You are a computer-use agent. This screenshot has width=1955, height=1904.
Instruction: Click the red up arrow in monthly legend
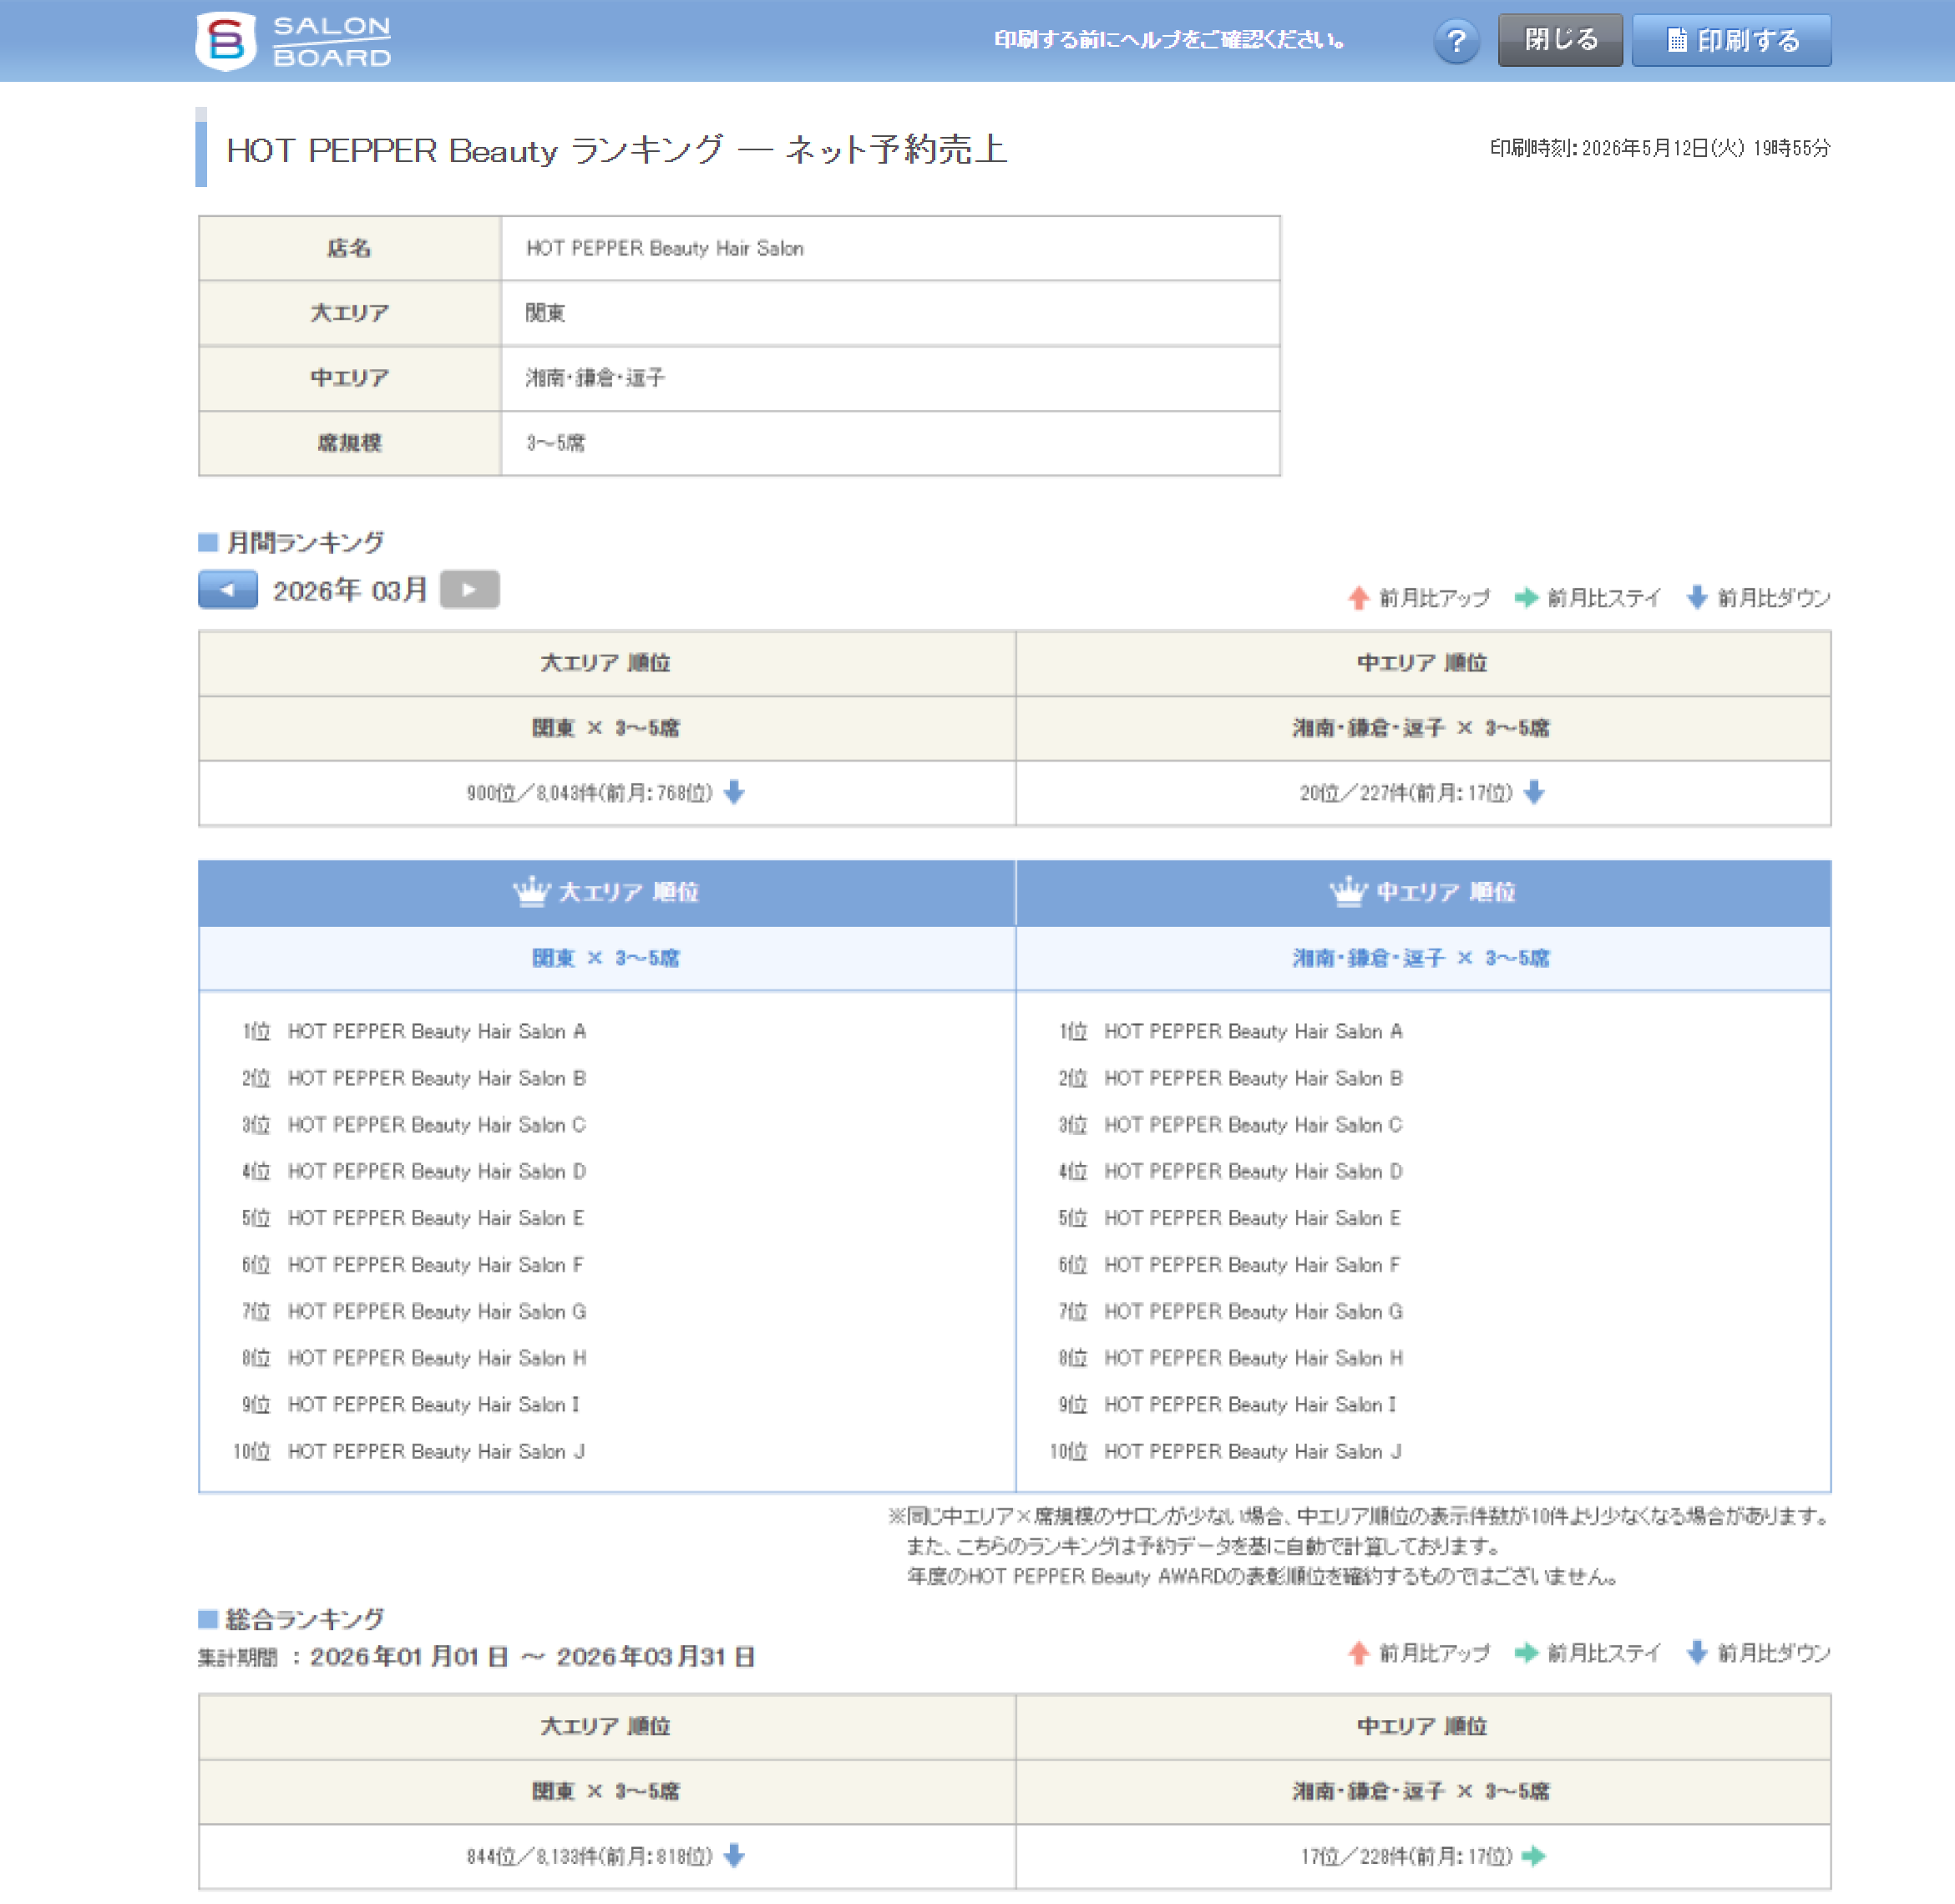tap(1358, 598)
